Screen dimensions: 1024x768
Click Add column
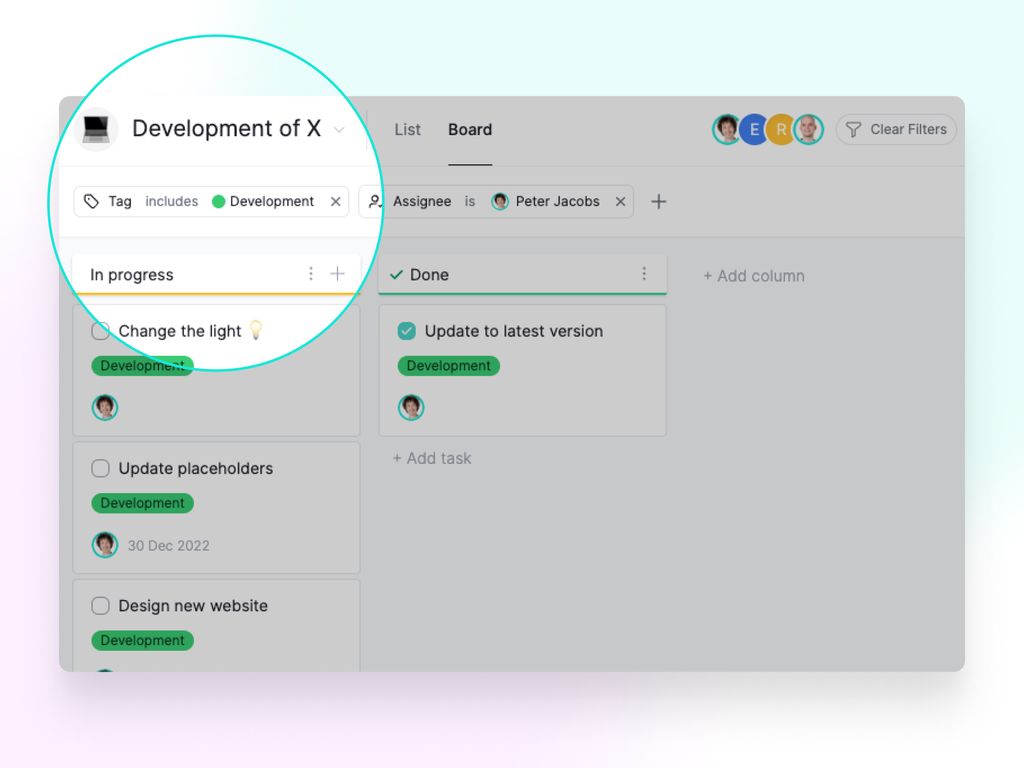pos(754,276)
